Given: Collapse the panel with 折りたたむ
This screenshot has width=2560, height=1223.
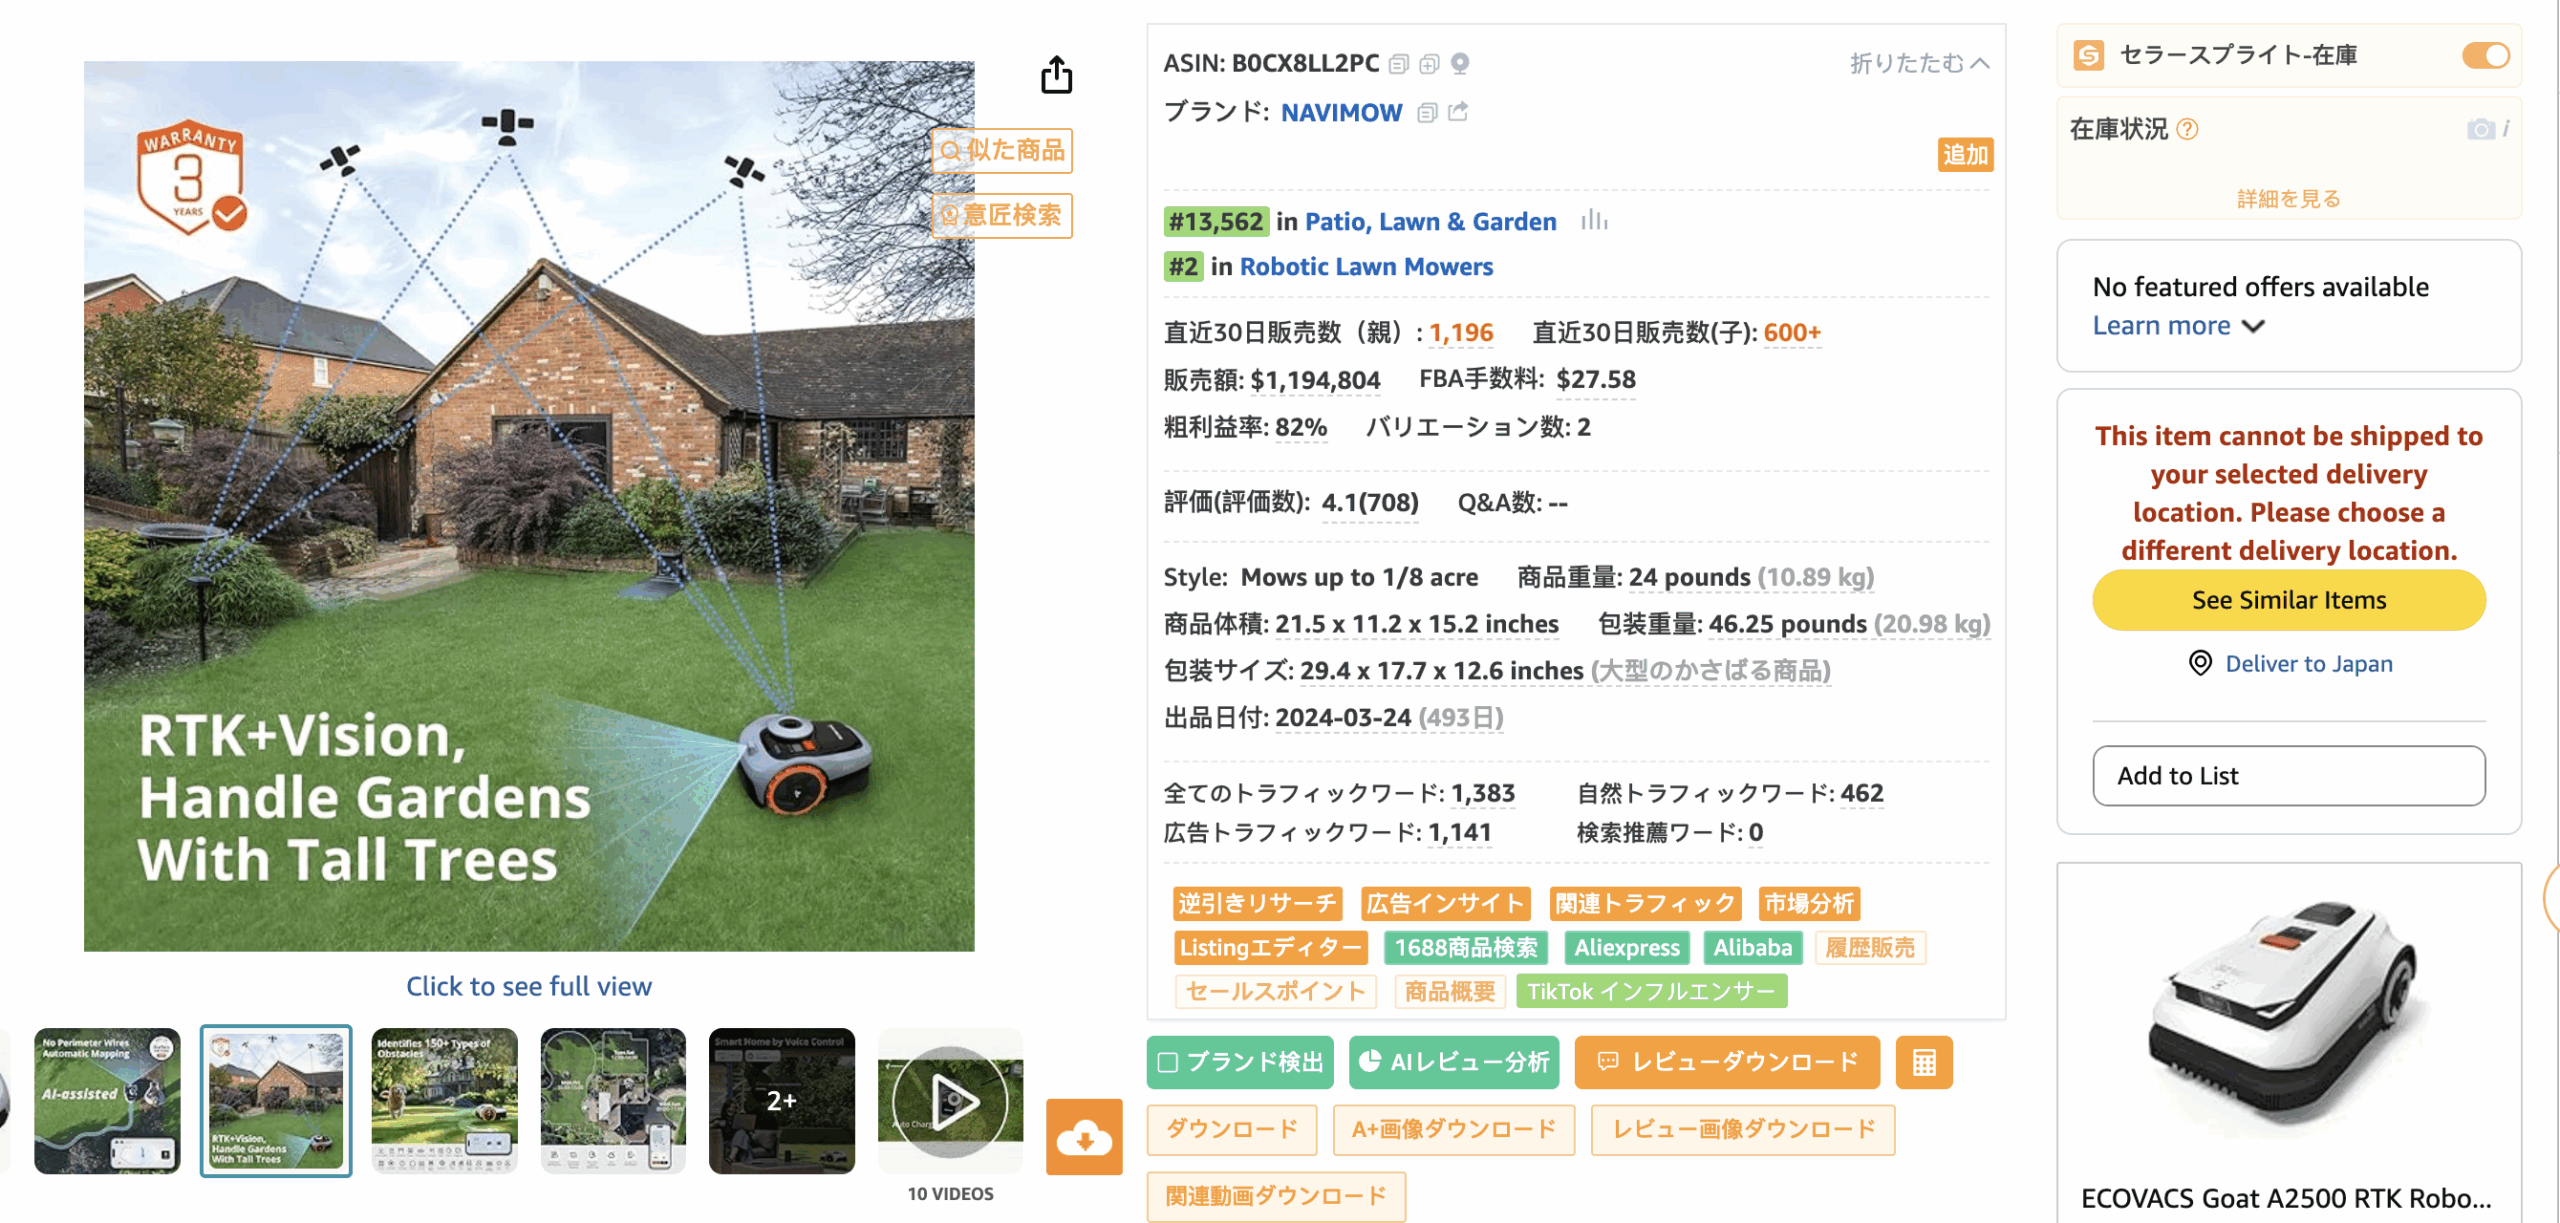Looking at the screenshot, I should (1919, 64).
